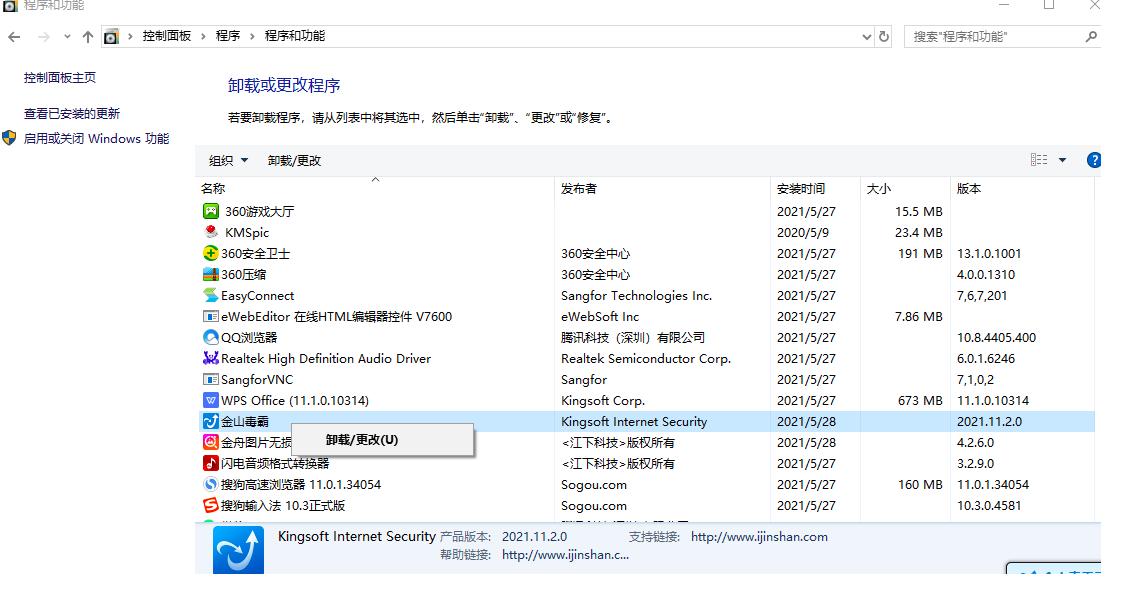Click 程序 in breadcrumb path

click(x=228, y=36)
